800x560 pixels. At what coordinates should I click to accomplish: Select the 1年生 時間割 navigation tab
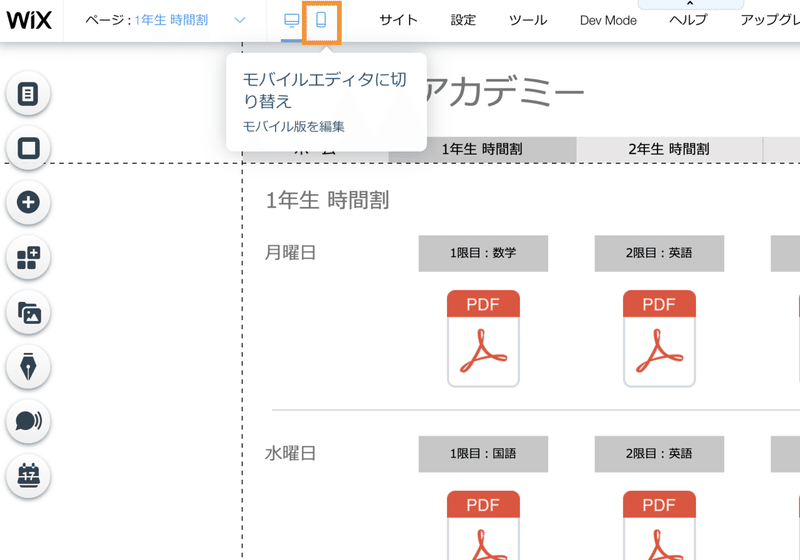point(482,149)
